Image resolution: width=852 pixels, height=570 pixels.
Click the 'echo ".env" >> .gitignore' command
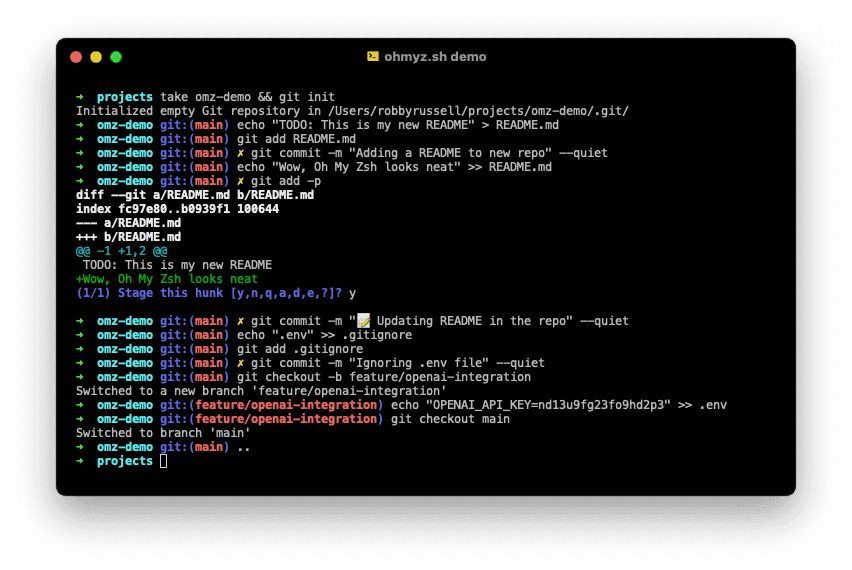pyautogui.click(x=324, y=335)
